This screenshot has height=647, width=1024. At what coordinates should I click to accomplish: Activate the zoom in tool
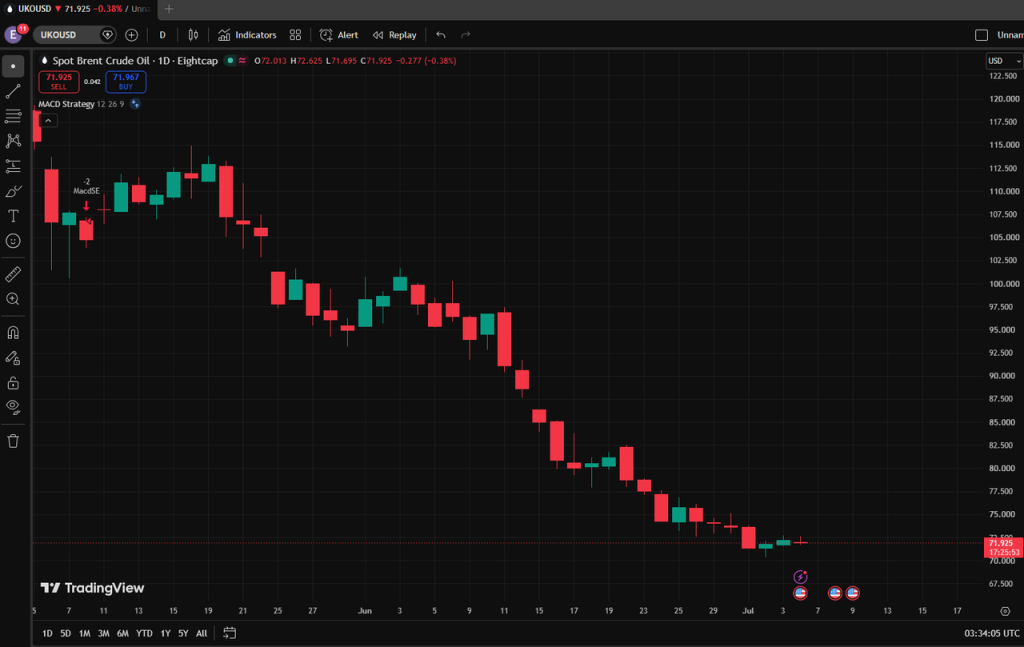(x=13, y=299)
